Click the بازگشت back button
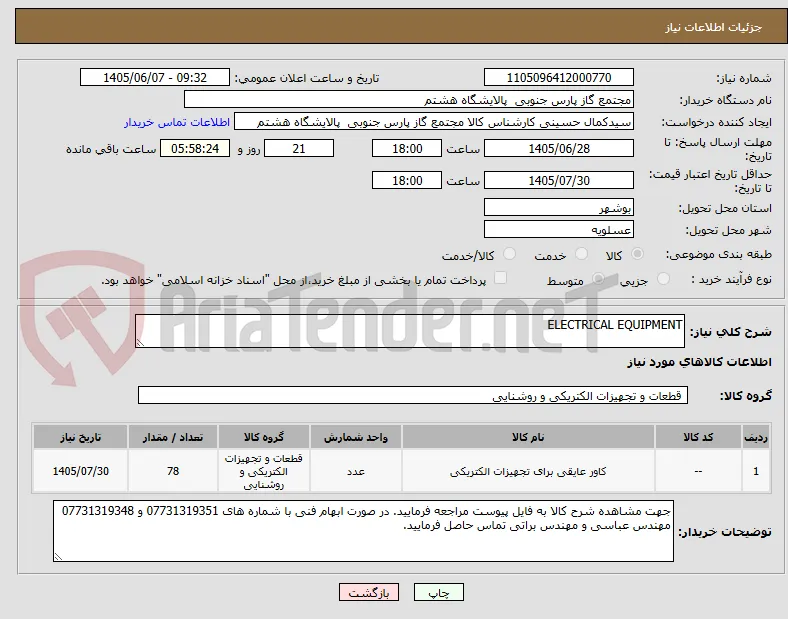788x619 pixels. 369,592
